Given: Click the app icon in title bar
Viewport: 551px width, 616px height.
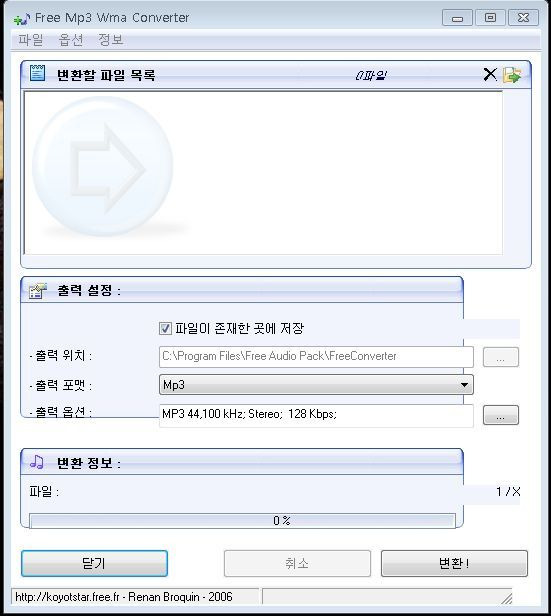Looking at the screenshot, I should [x=21, y=18].
